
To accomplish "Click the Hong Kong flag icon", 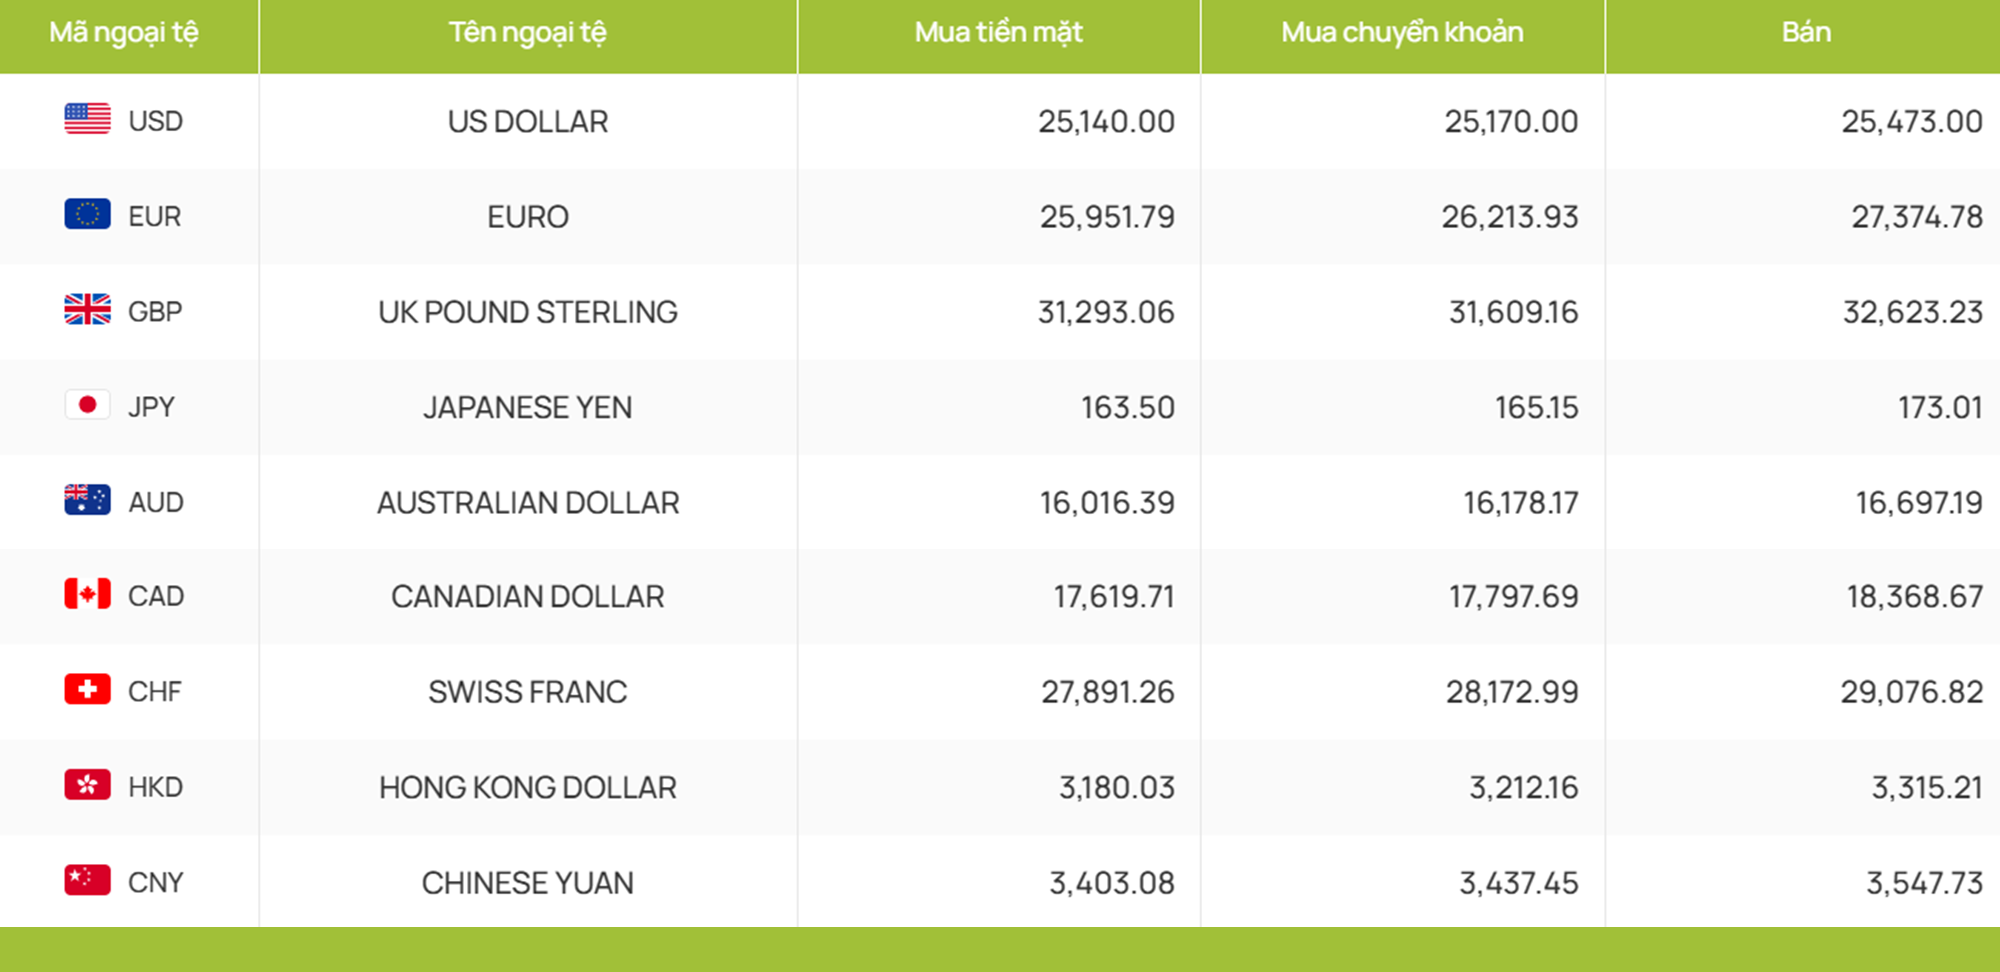I will 88,785.
